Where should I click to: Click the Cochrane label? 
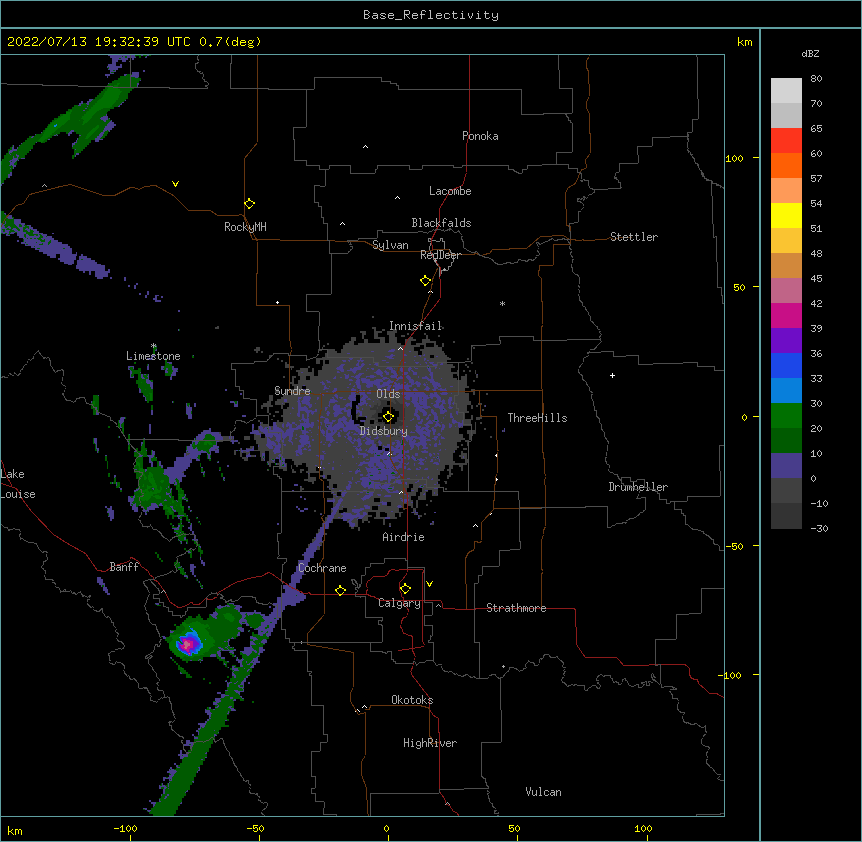tap(322, 568)
